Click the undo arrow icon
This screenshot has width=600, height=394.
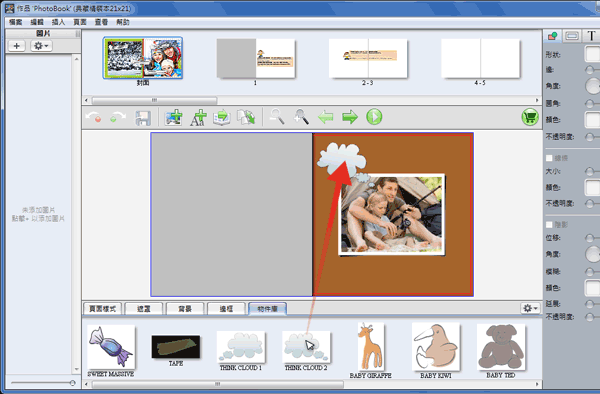pyautogui.click(x=94, y=117)
